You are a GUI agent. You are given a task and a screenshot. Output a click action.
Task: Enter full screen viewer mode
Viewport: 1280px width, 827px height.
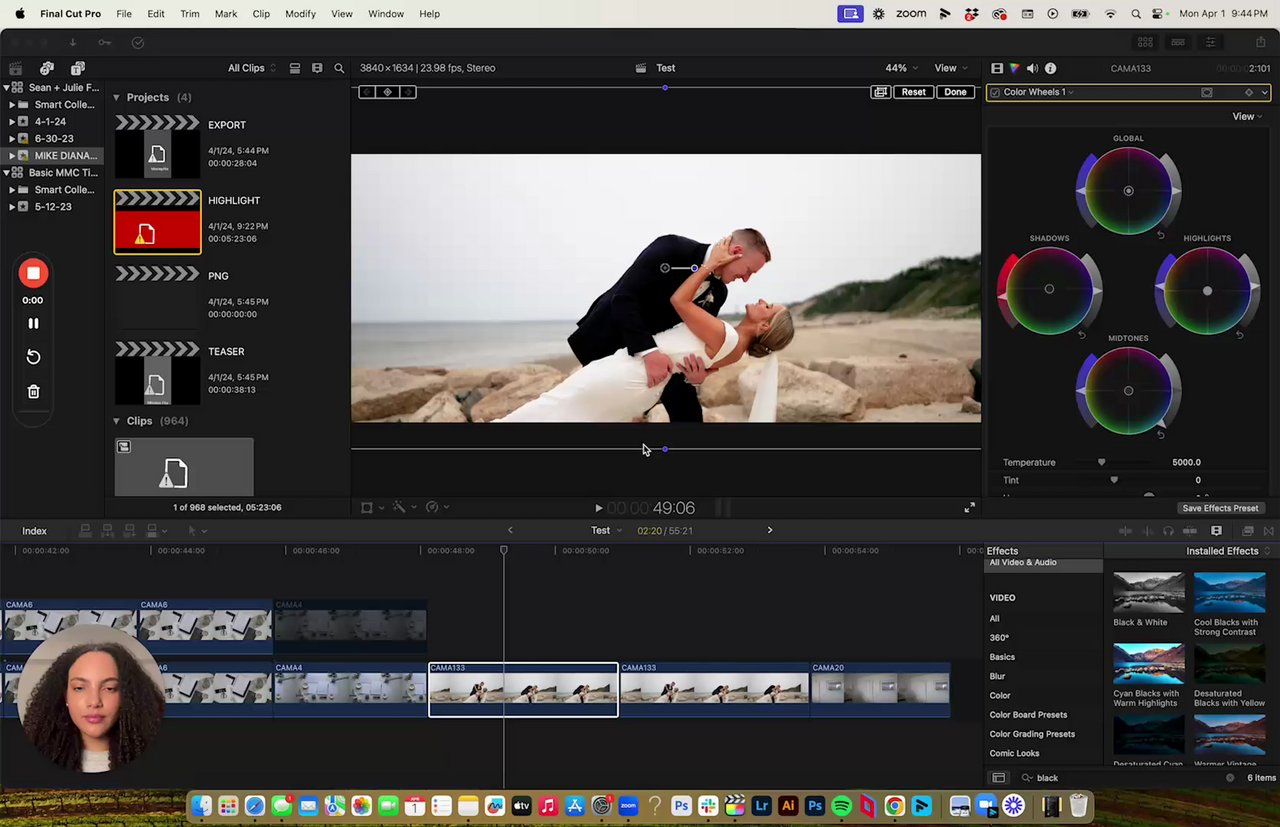[969, 508]
